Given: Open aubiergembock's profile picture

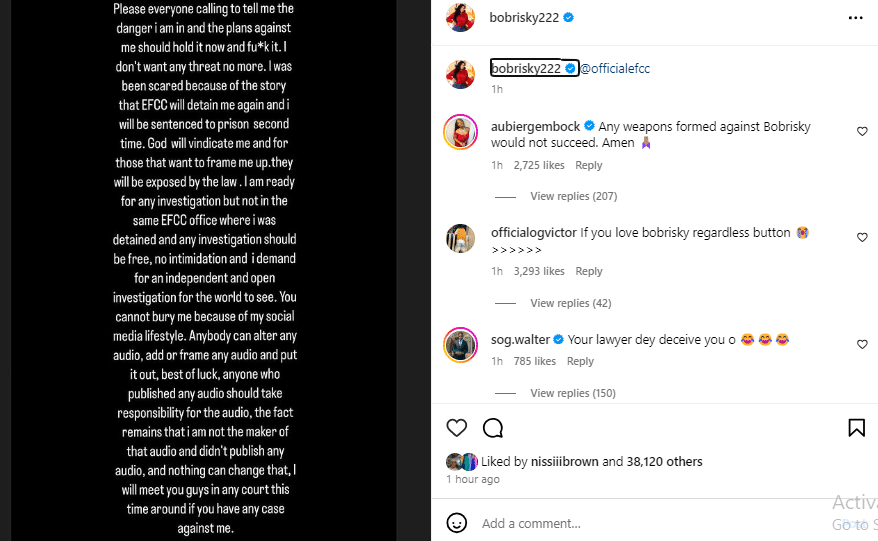Looking at the screenshot, I should coord(460,131).
